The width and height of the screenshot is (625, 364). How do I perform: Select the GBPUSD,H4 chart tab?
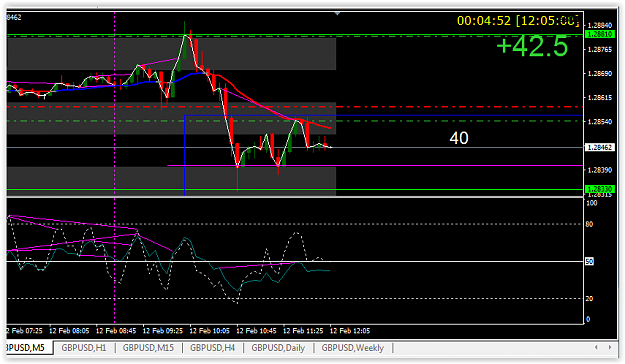[x=212, y=348]
